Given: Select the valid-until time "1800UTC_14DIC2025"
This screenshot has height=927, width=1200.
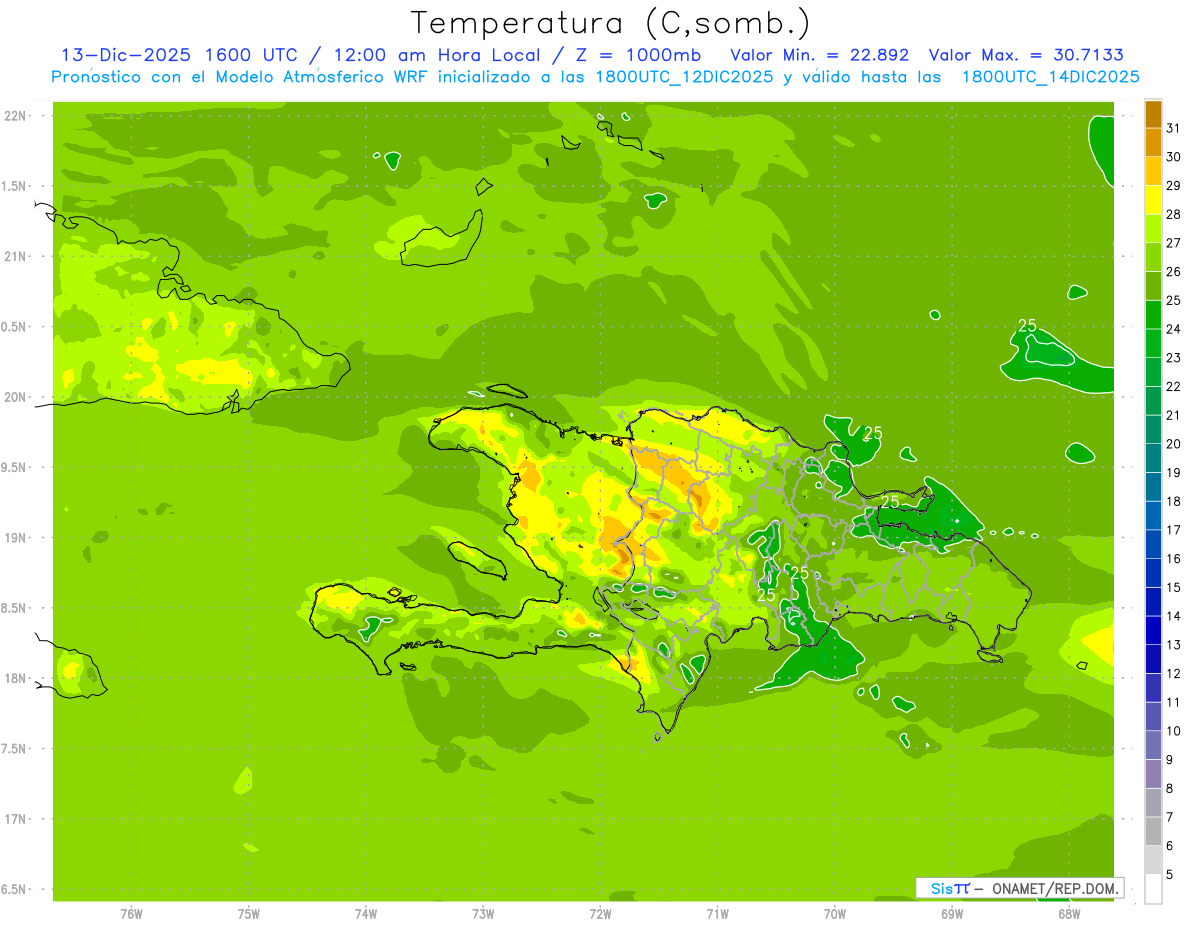Looking at the screenshot, I should point(1051,77).
